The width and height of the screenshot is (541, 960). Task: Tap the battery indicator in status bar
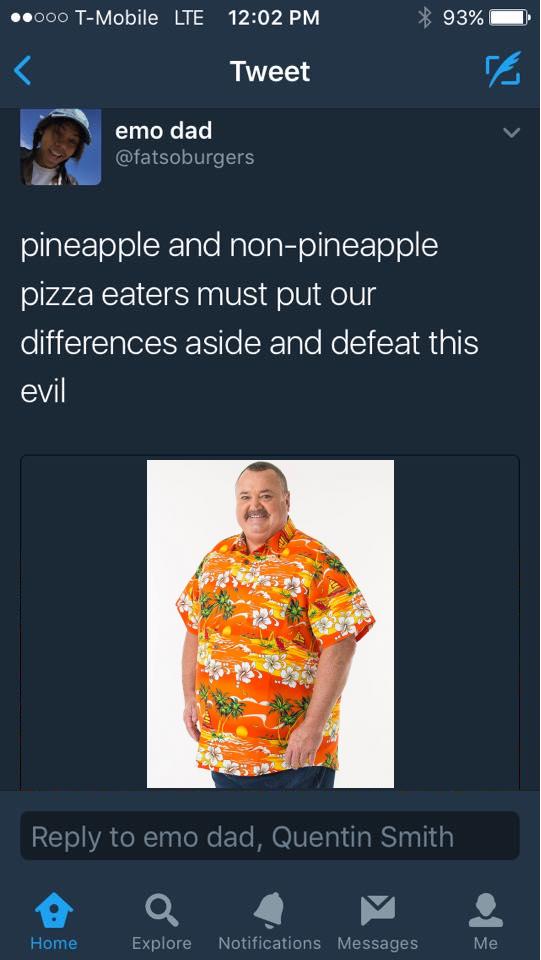(x=509, y=18)
